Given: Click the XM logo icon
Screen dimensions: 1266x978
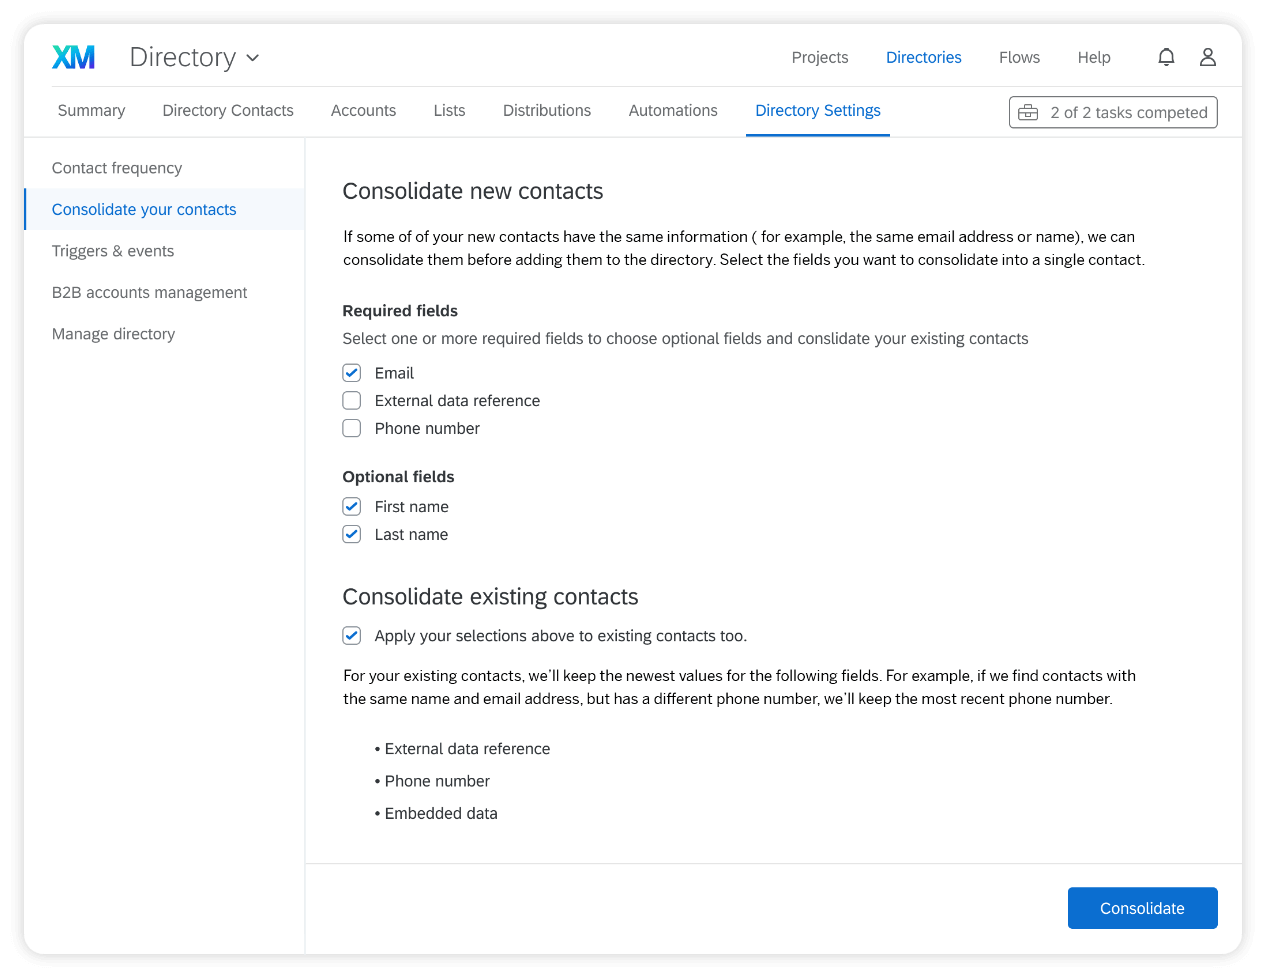Looking at the screenshot, I should pyautogui.click(x=73, y=57).
